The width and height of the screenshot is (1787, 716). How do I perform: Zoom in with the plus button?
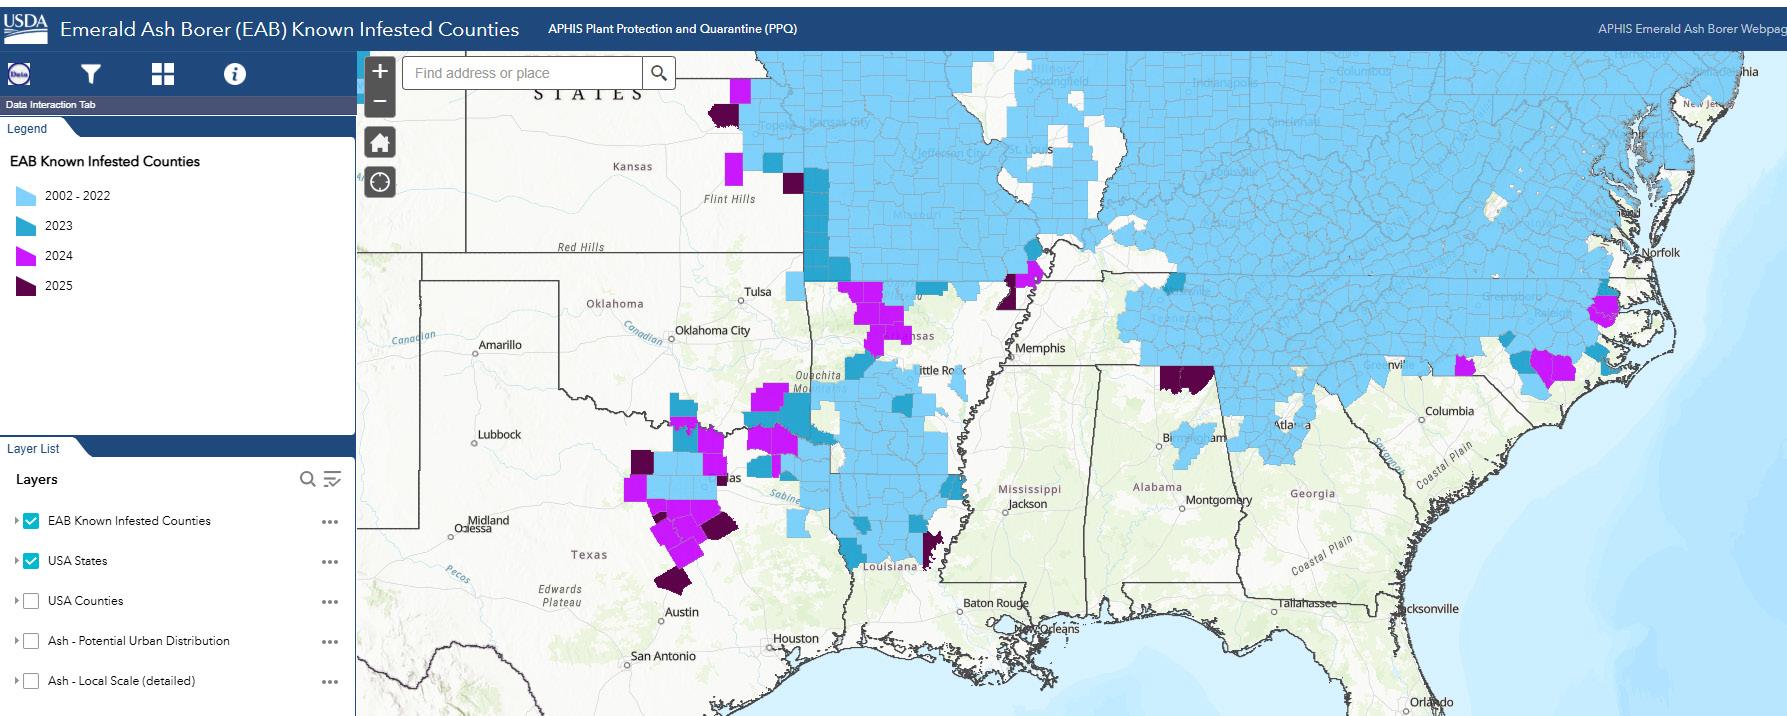[x=380, y=72]
